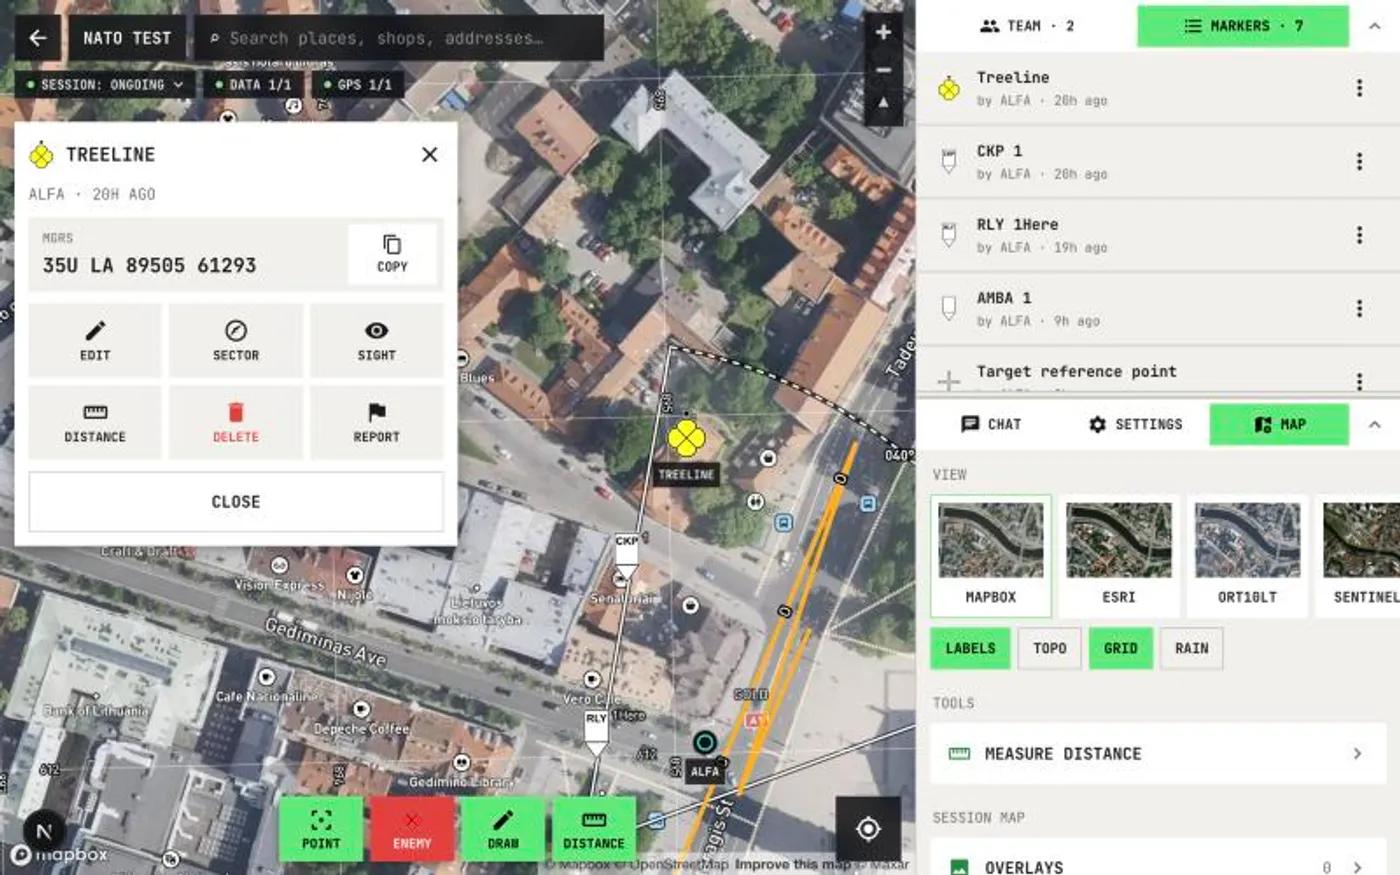Go back using the arrow icon
Viewport: 1400px width, 875px height.
[x=38, y=38]
